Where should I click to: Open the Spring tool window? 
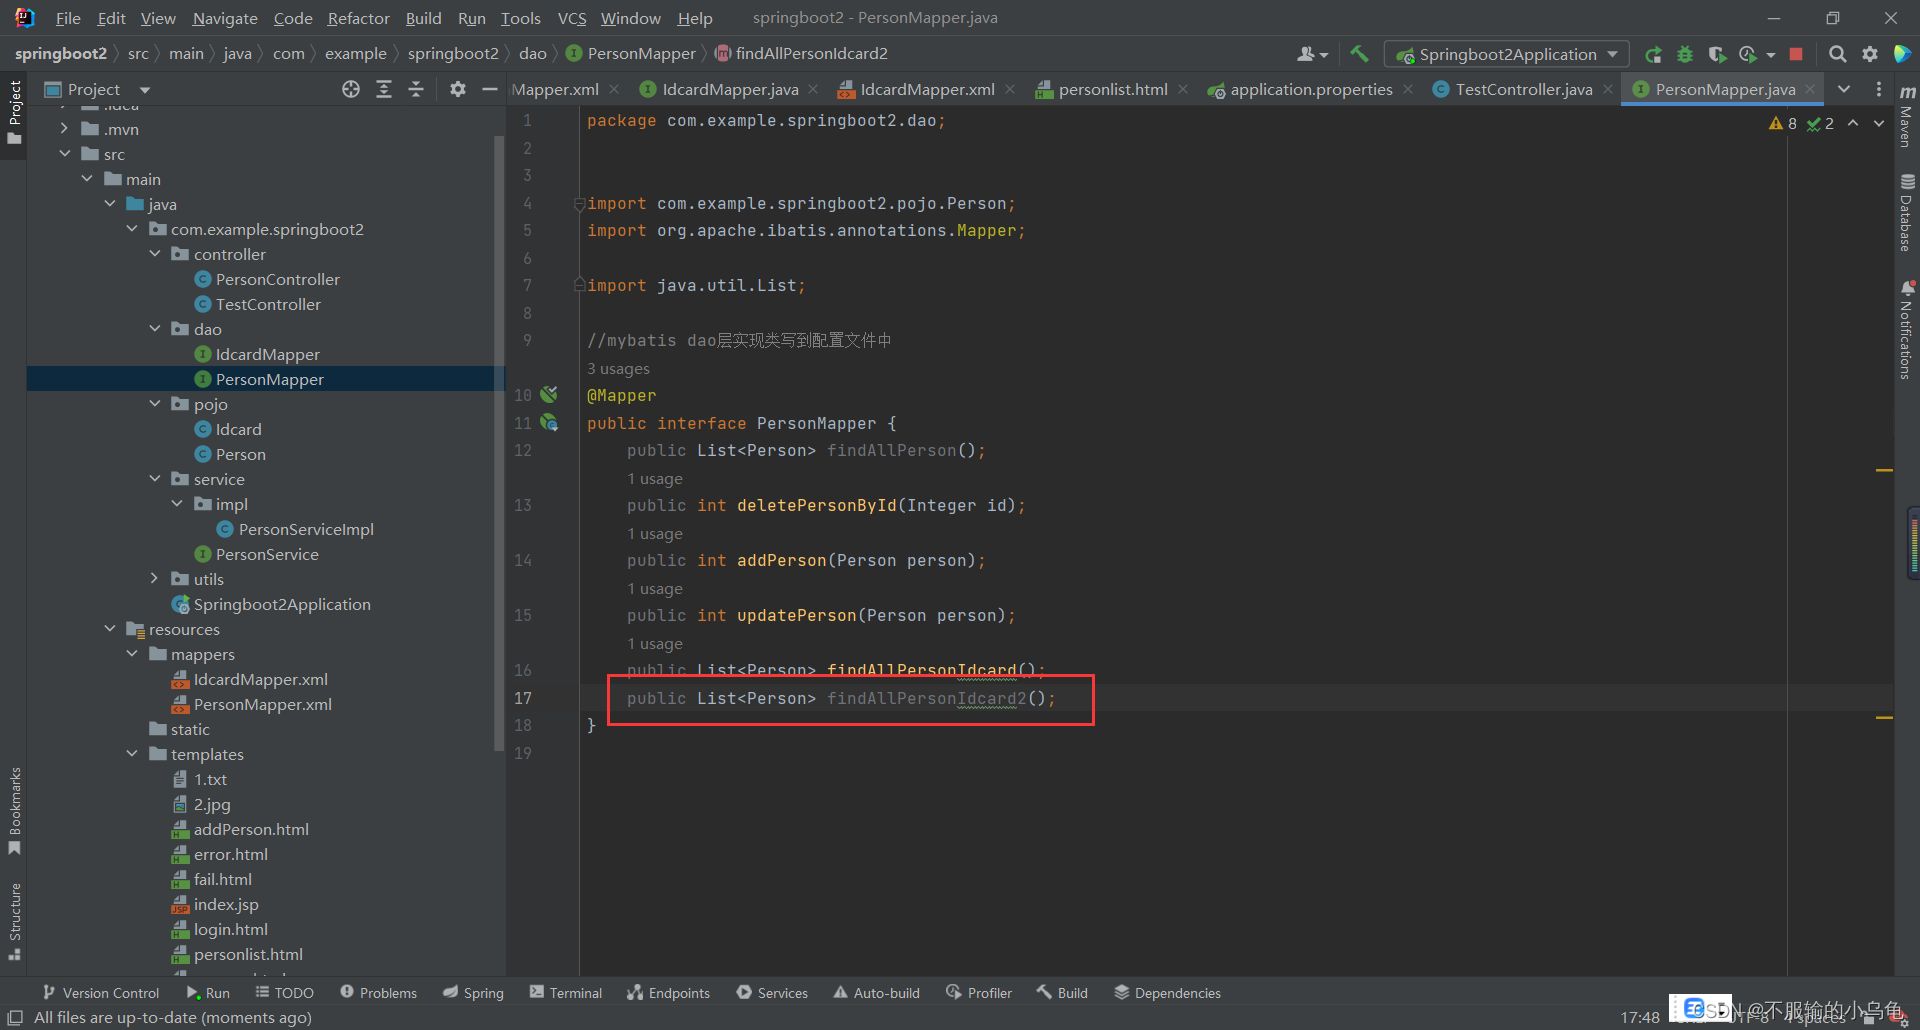click(x=473, y=993)
